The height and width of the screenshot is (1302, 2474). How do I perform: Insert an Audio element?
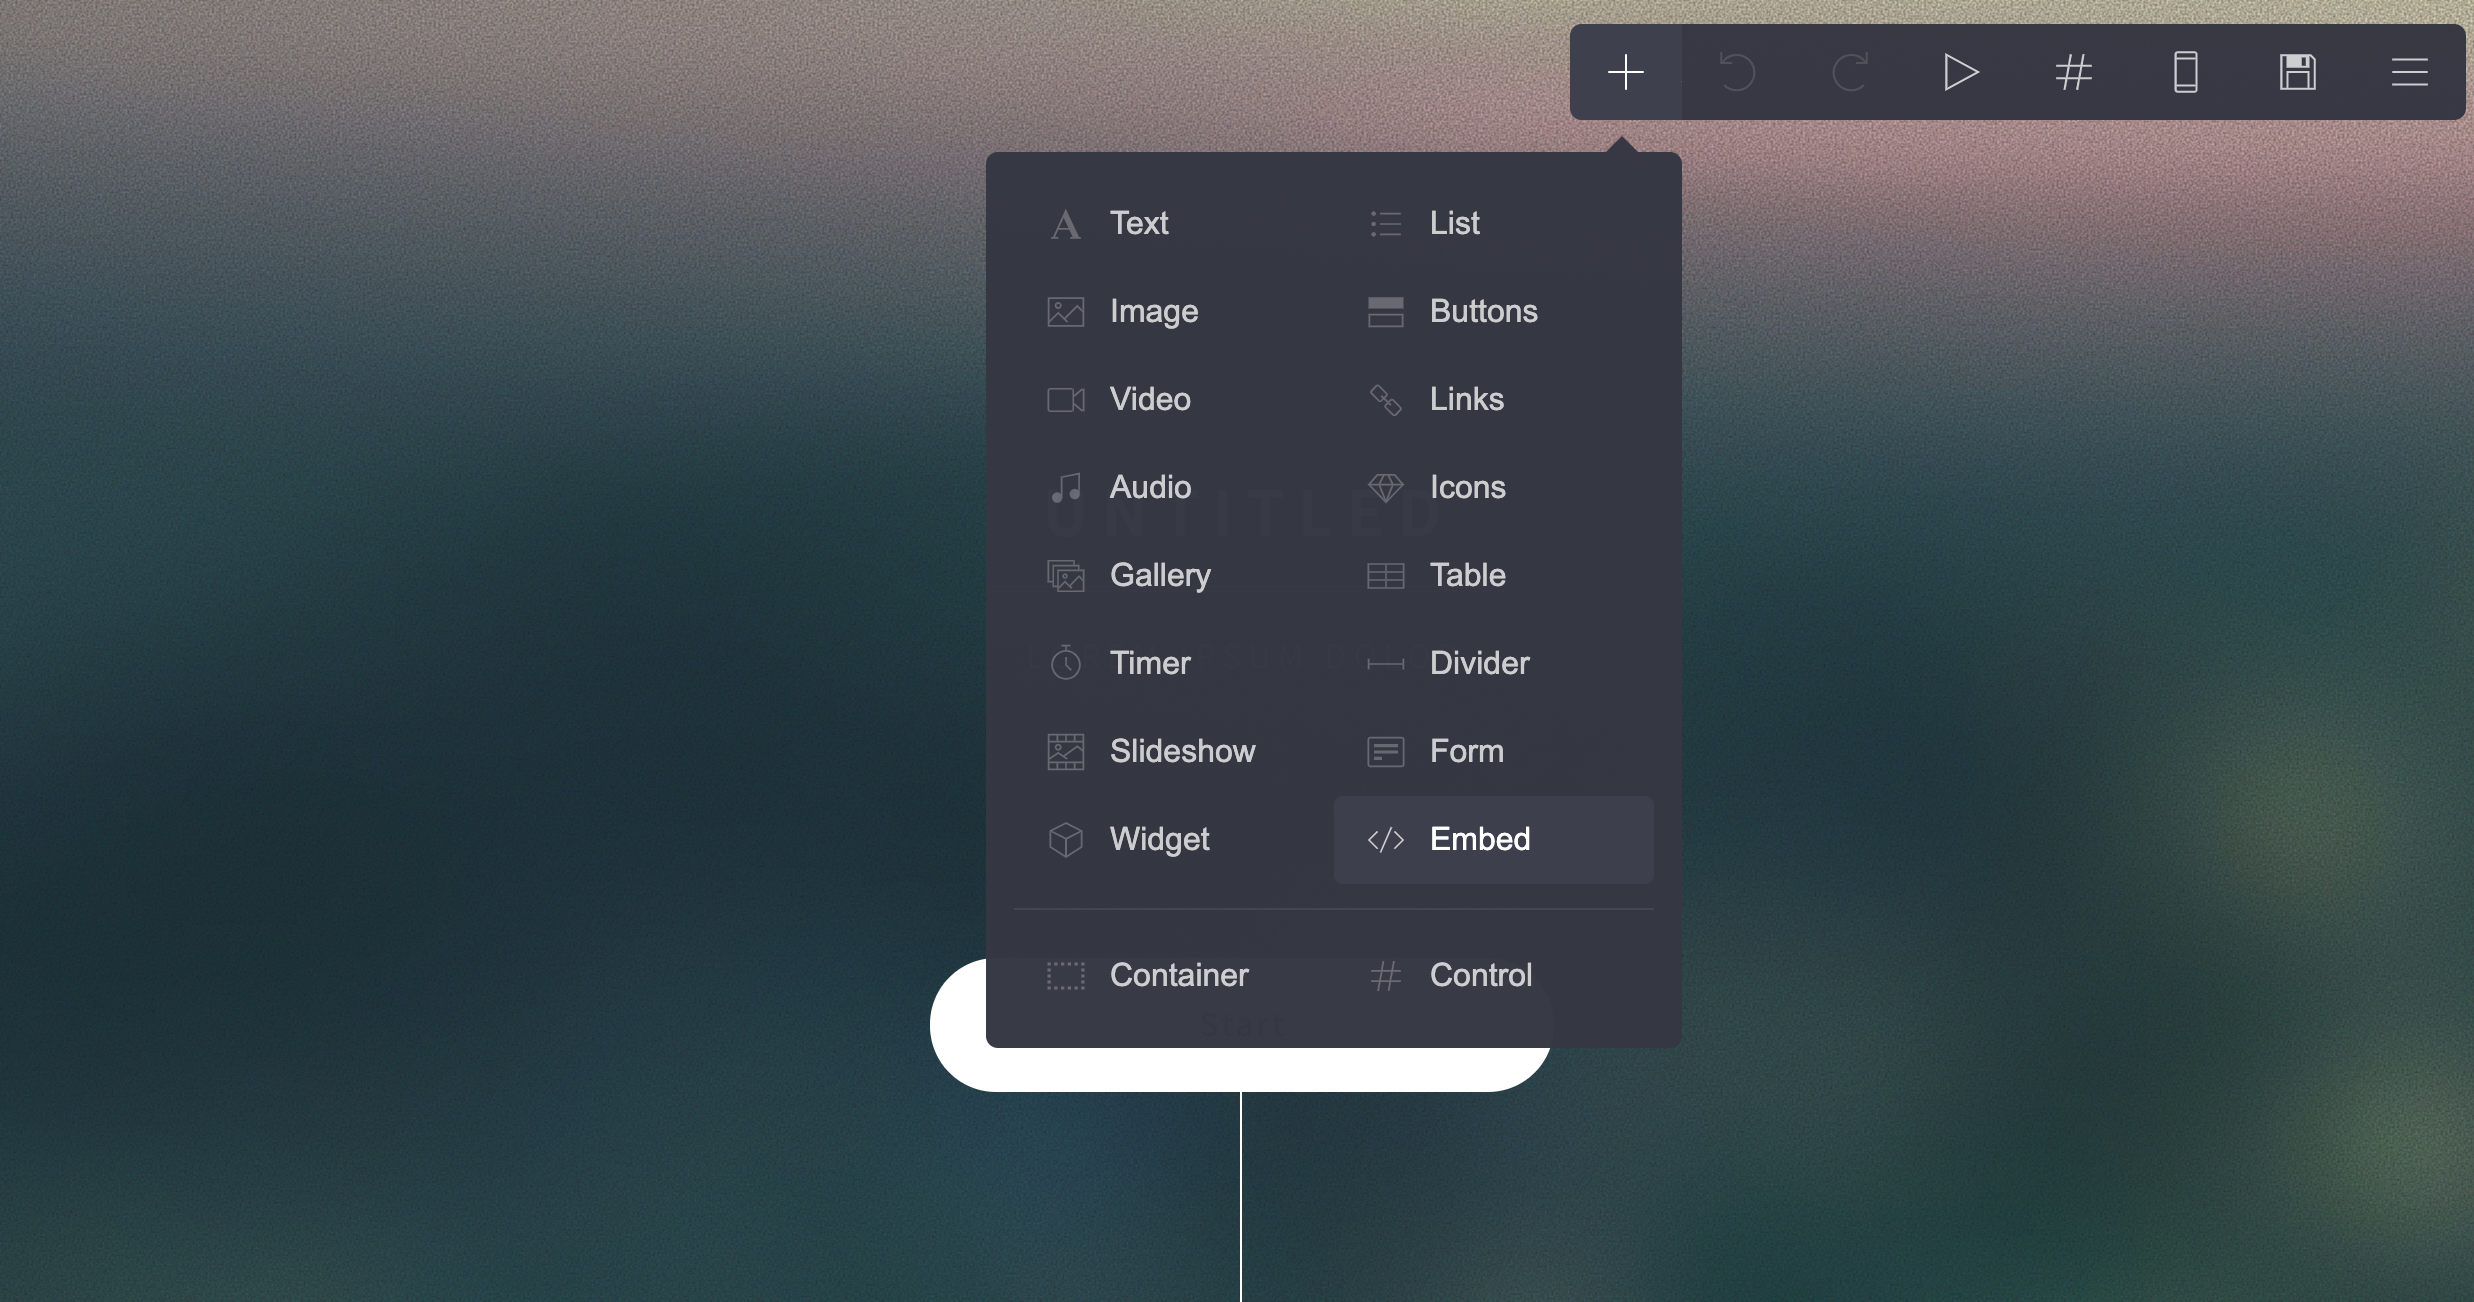[x=1174, y=487]
